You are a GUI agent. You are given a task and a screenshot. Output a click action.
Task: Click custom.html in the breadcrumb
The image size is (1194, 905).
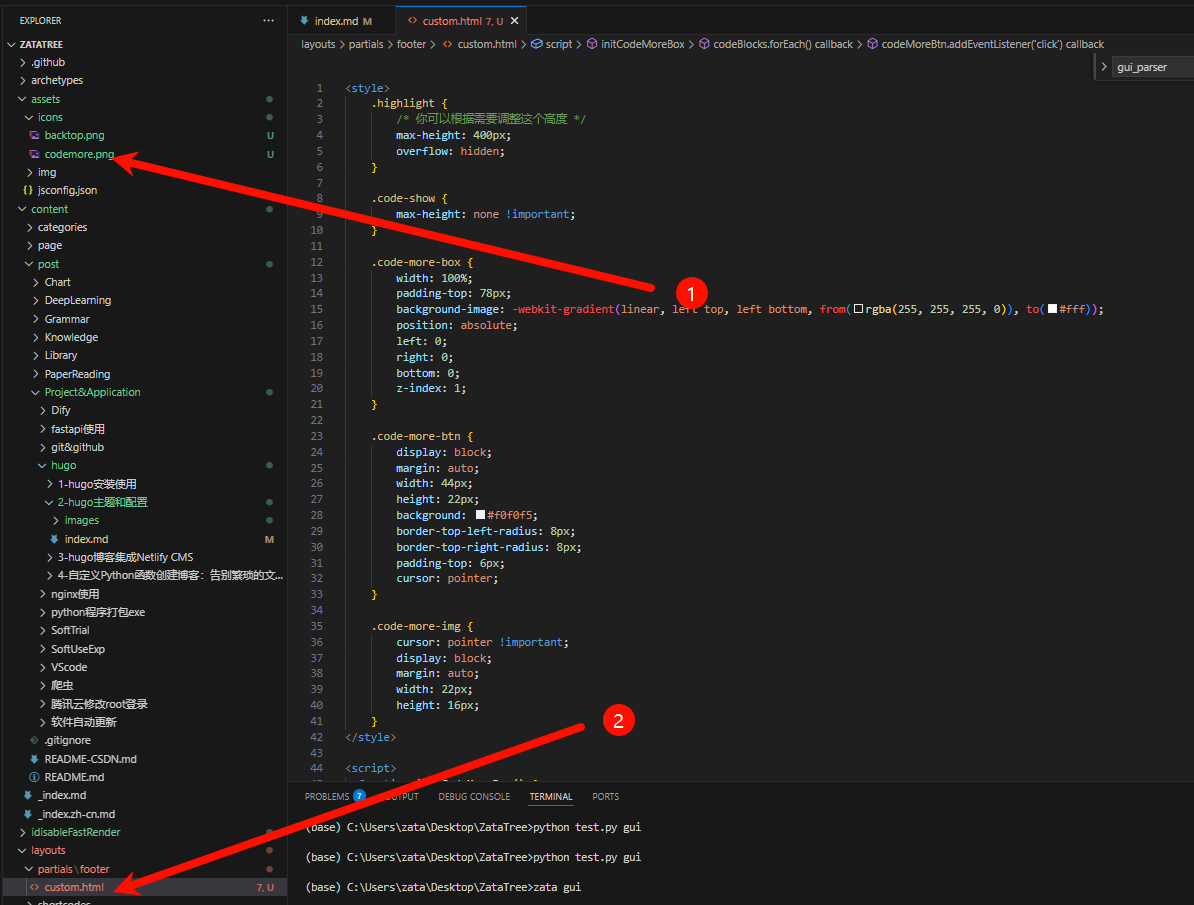[487, 44]
